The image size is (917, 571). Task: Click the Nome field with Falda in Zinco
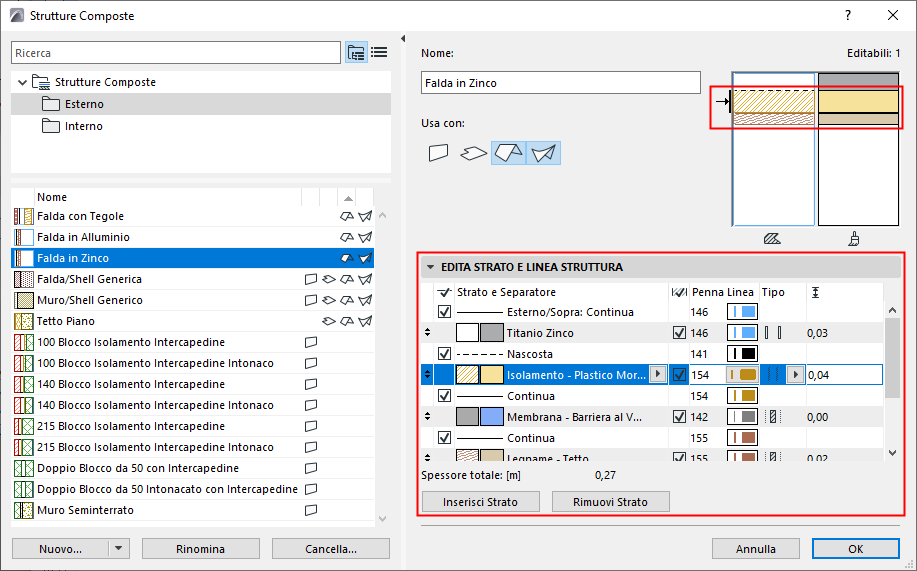560,82
